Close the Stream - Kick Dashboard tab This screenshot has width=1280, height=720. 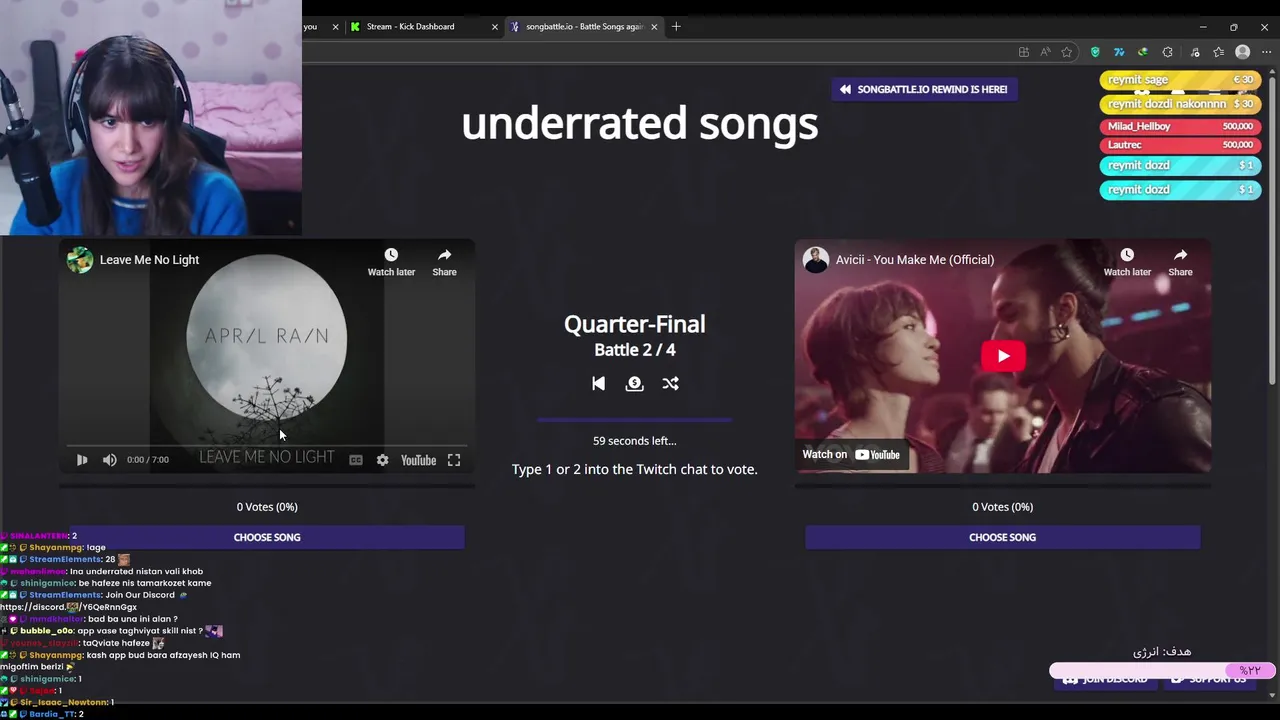pyautogui.click(x=494, y=27)
